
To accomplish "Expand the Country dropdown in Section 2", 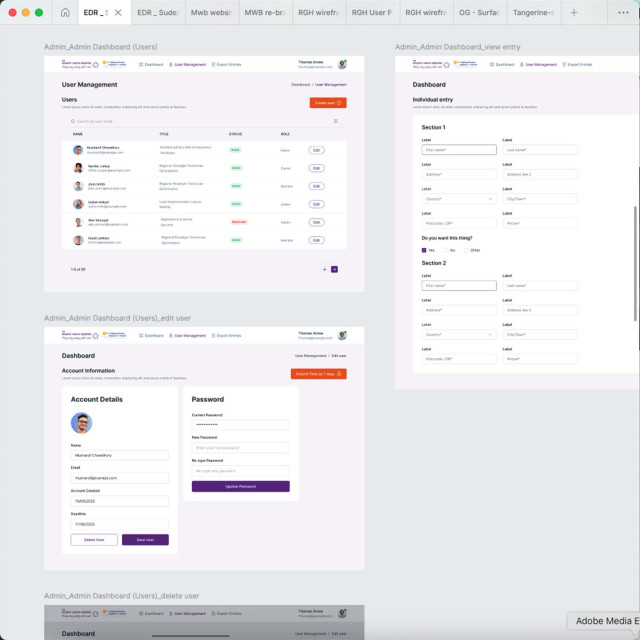I will click(x=459, y=334).
